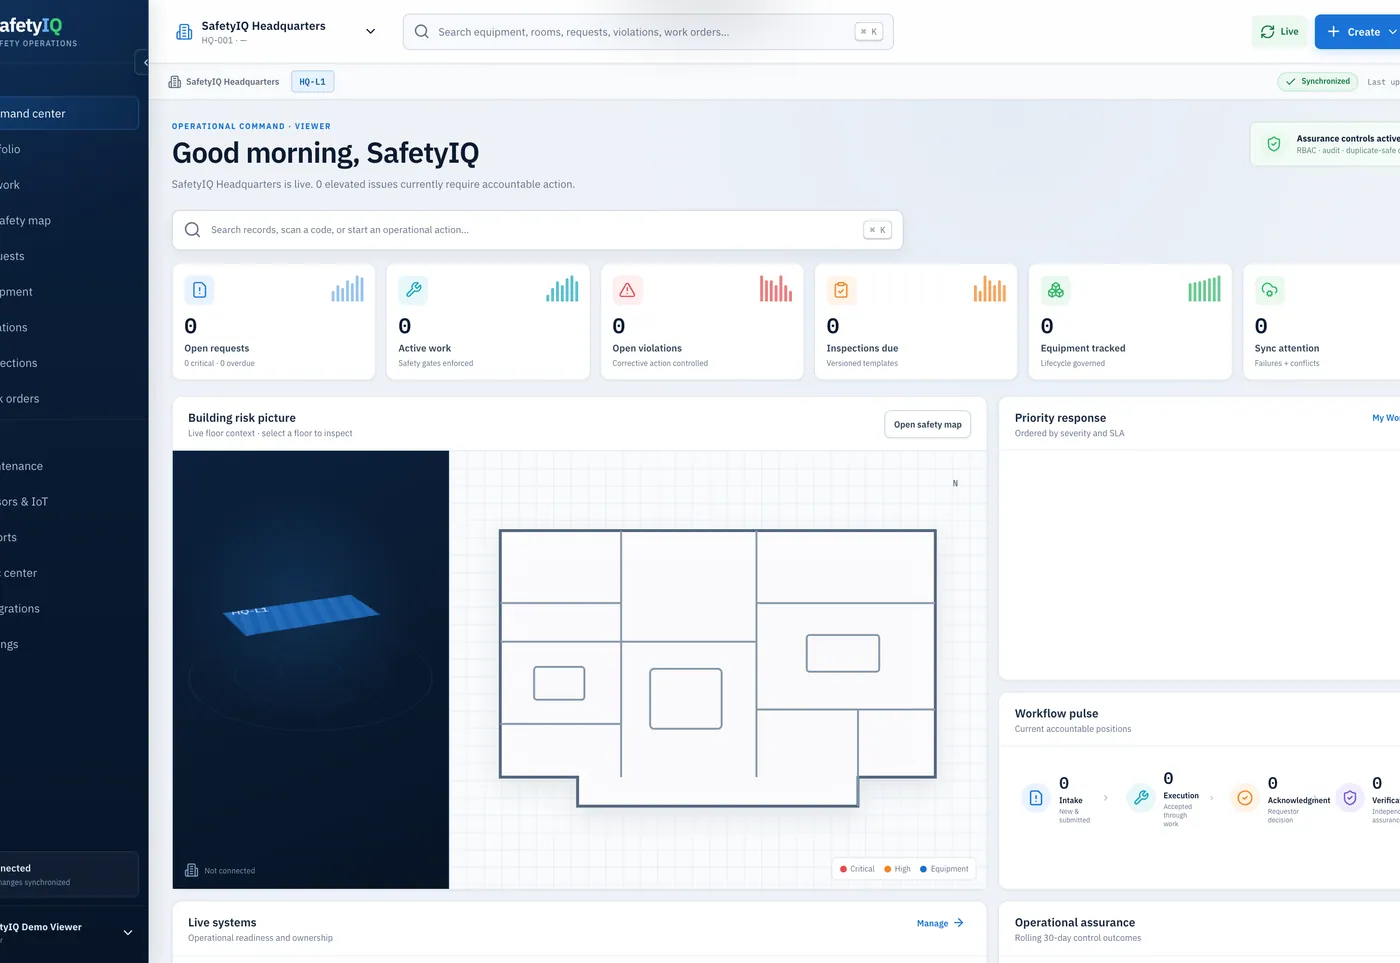This screenshot has width=1400, height=963.
Task: Open the Command center sidebar item
Action: coord(69,114)
